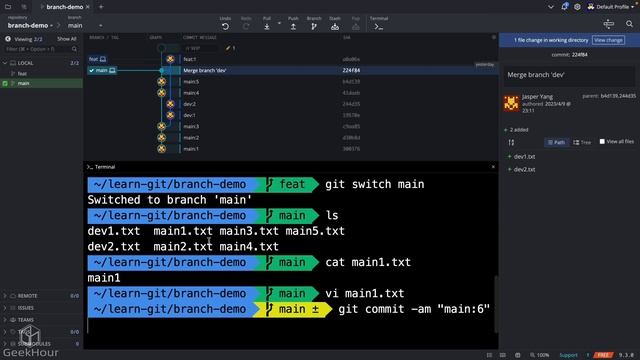Click the Pop stash icon

[x=356, y=27]
